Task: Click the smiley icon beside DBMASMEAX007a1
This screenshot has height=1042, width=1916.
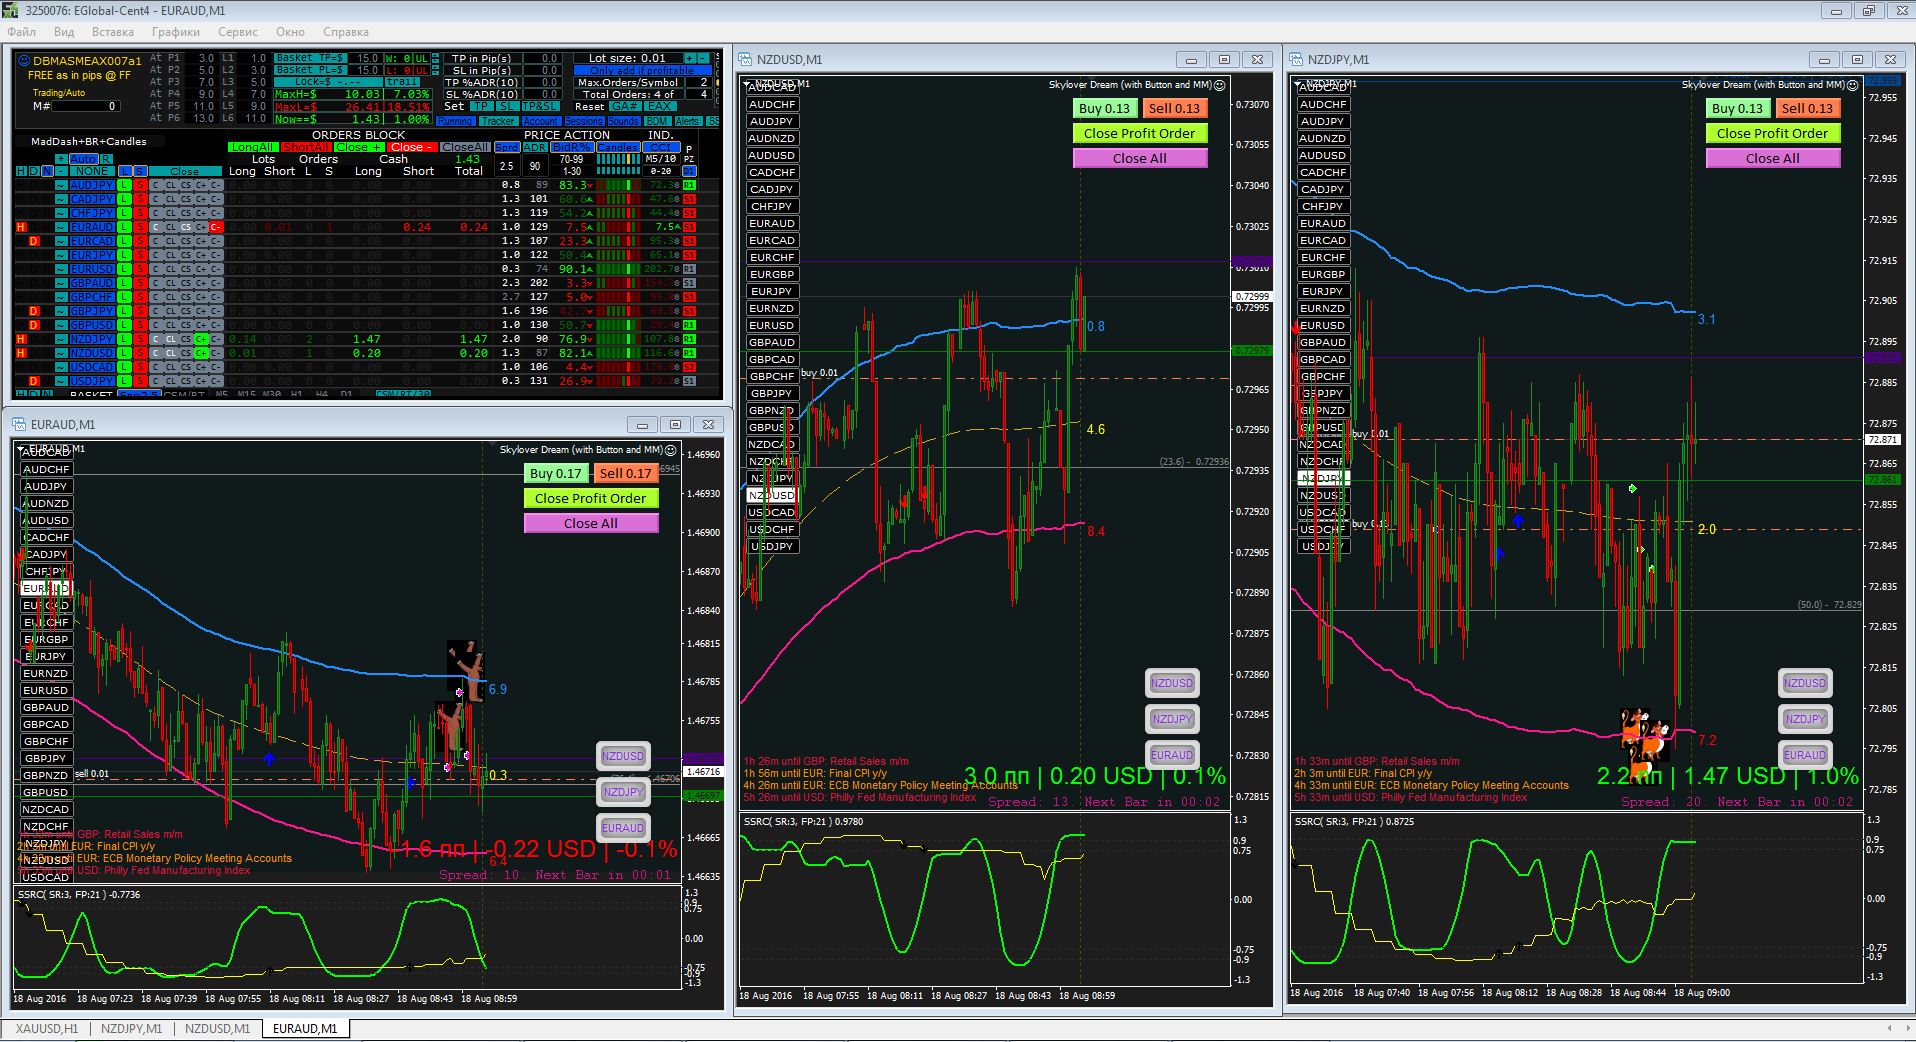Action: coord(24,60)
